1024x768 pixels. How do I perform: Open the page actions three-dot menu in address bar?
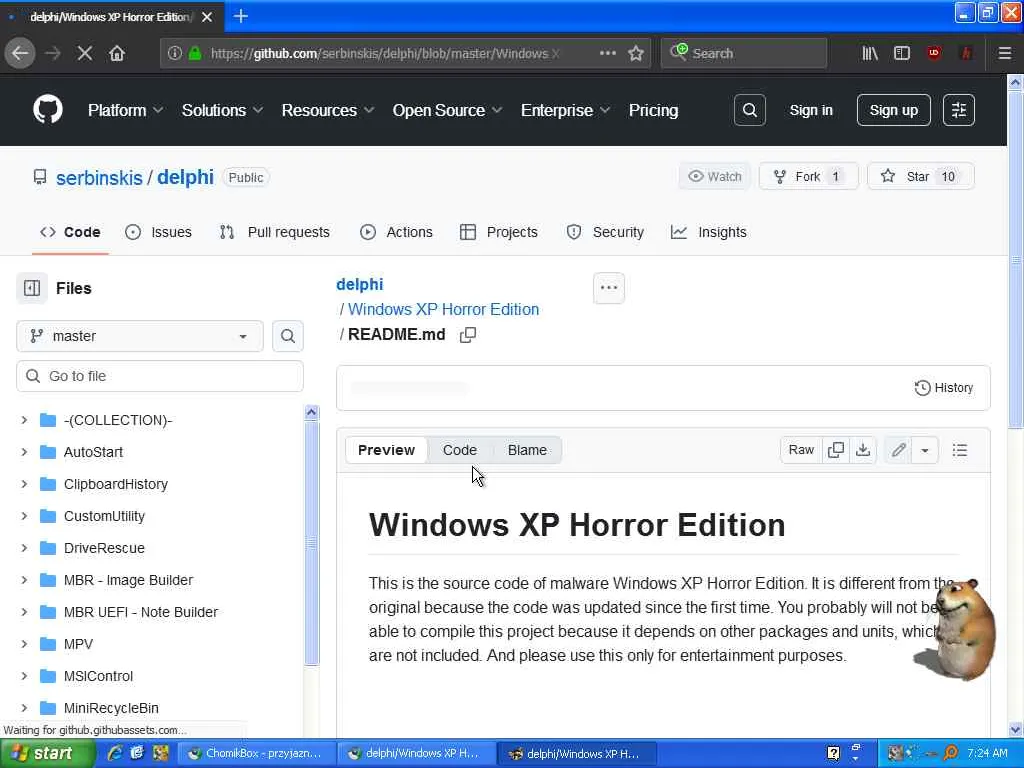click(x=608, y=53)
